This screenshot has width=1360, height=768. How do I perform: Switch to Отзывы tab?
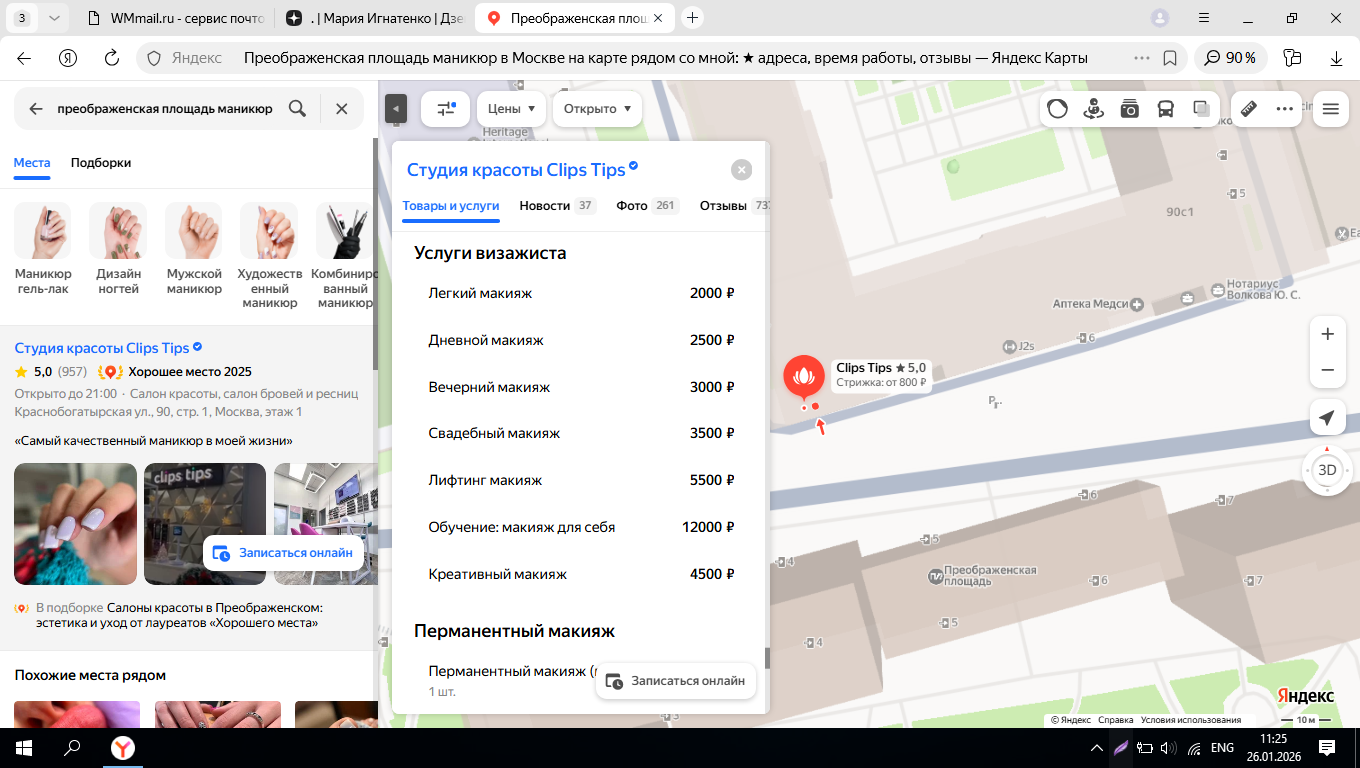734,206
